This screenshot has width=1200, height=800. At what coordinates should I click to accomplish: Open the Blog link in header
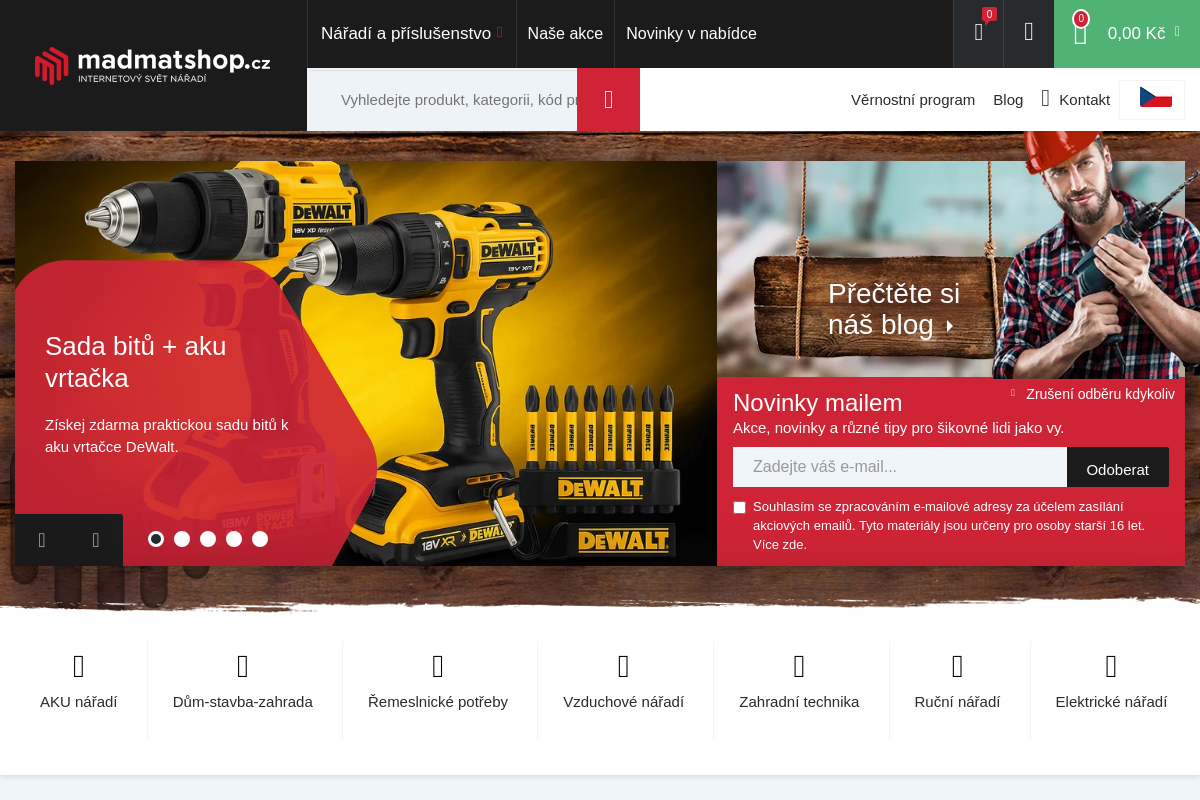[x=1008, y=99]
